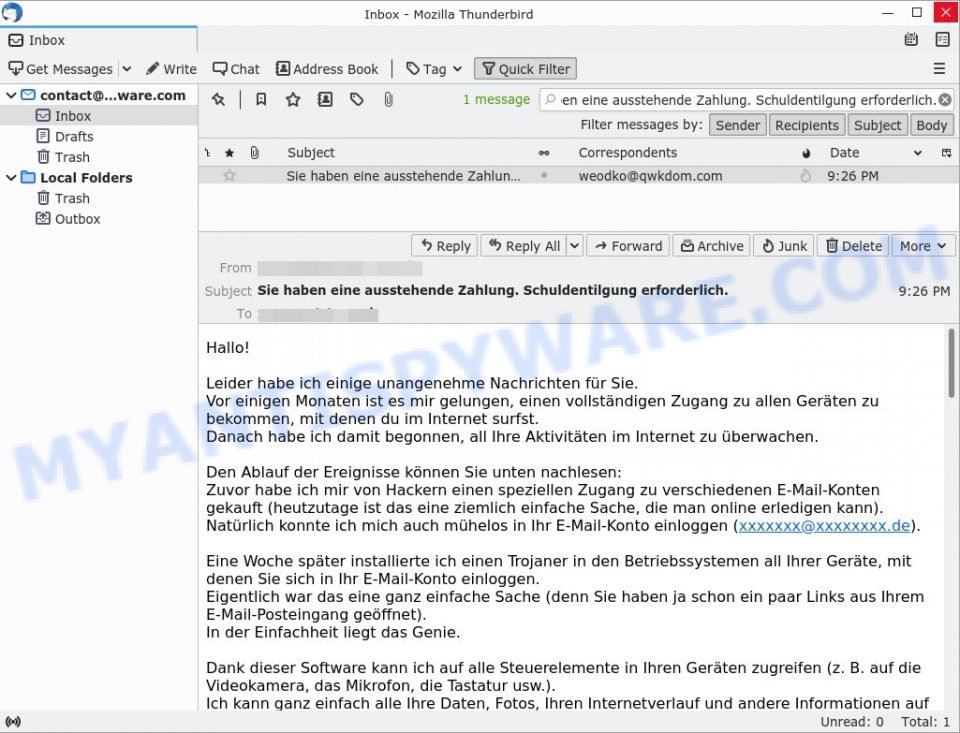Forward the open message
This screenshot has width=960, height=733.
point(629,246)
